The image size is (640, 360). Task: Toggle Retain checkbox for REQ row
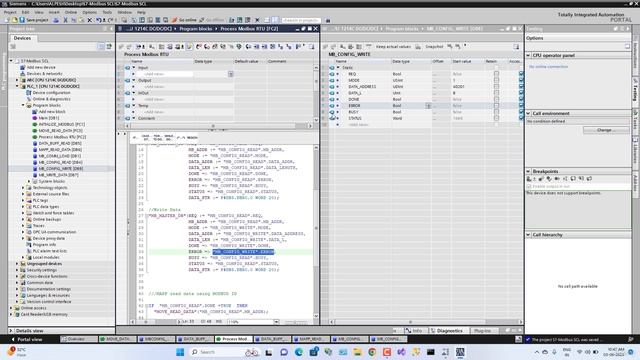click(x=496, y=74)
